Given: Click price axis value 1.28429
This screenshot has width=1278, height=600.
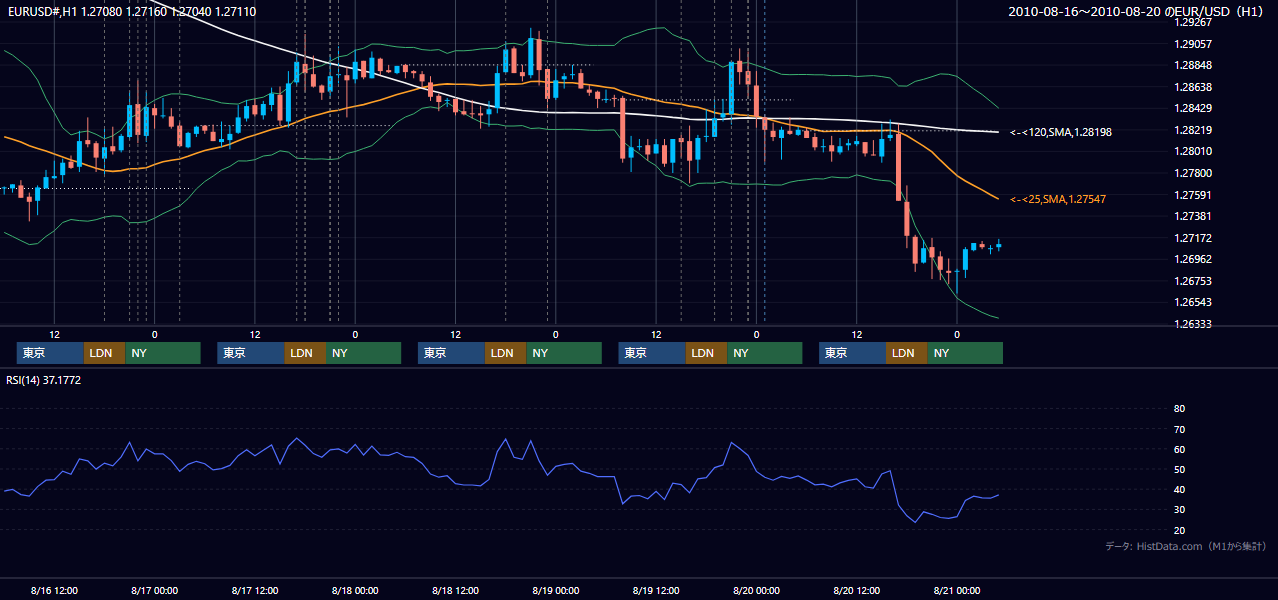Looking at the screenshot, I should click(x=1193, y=109).
